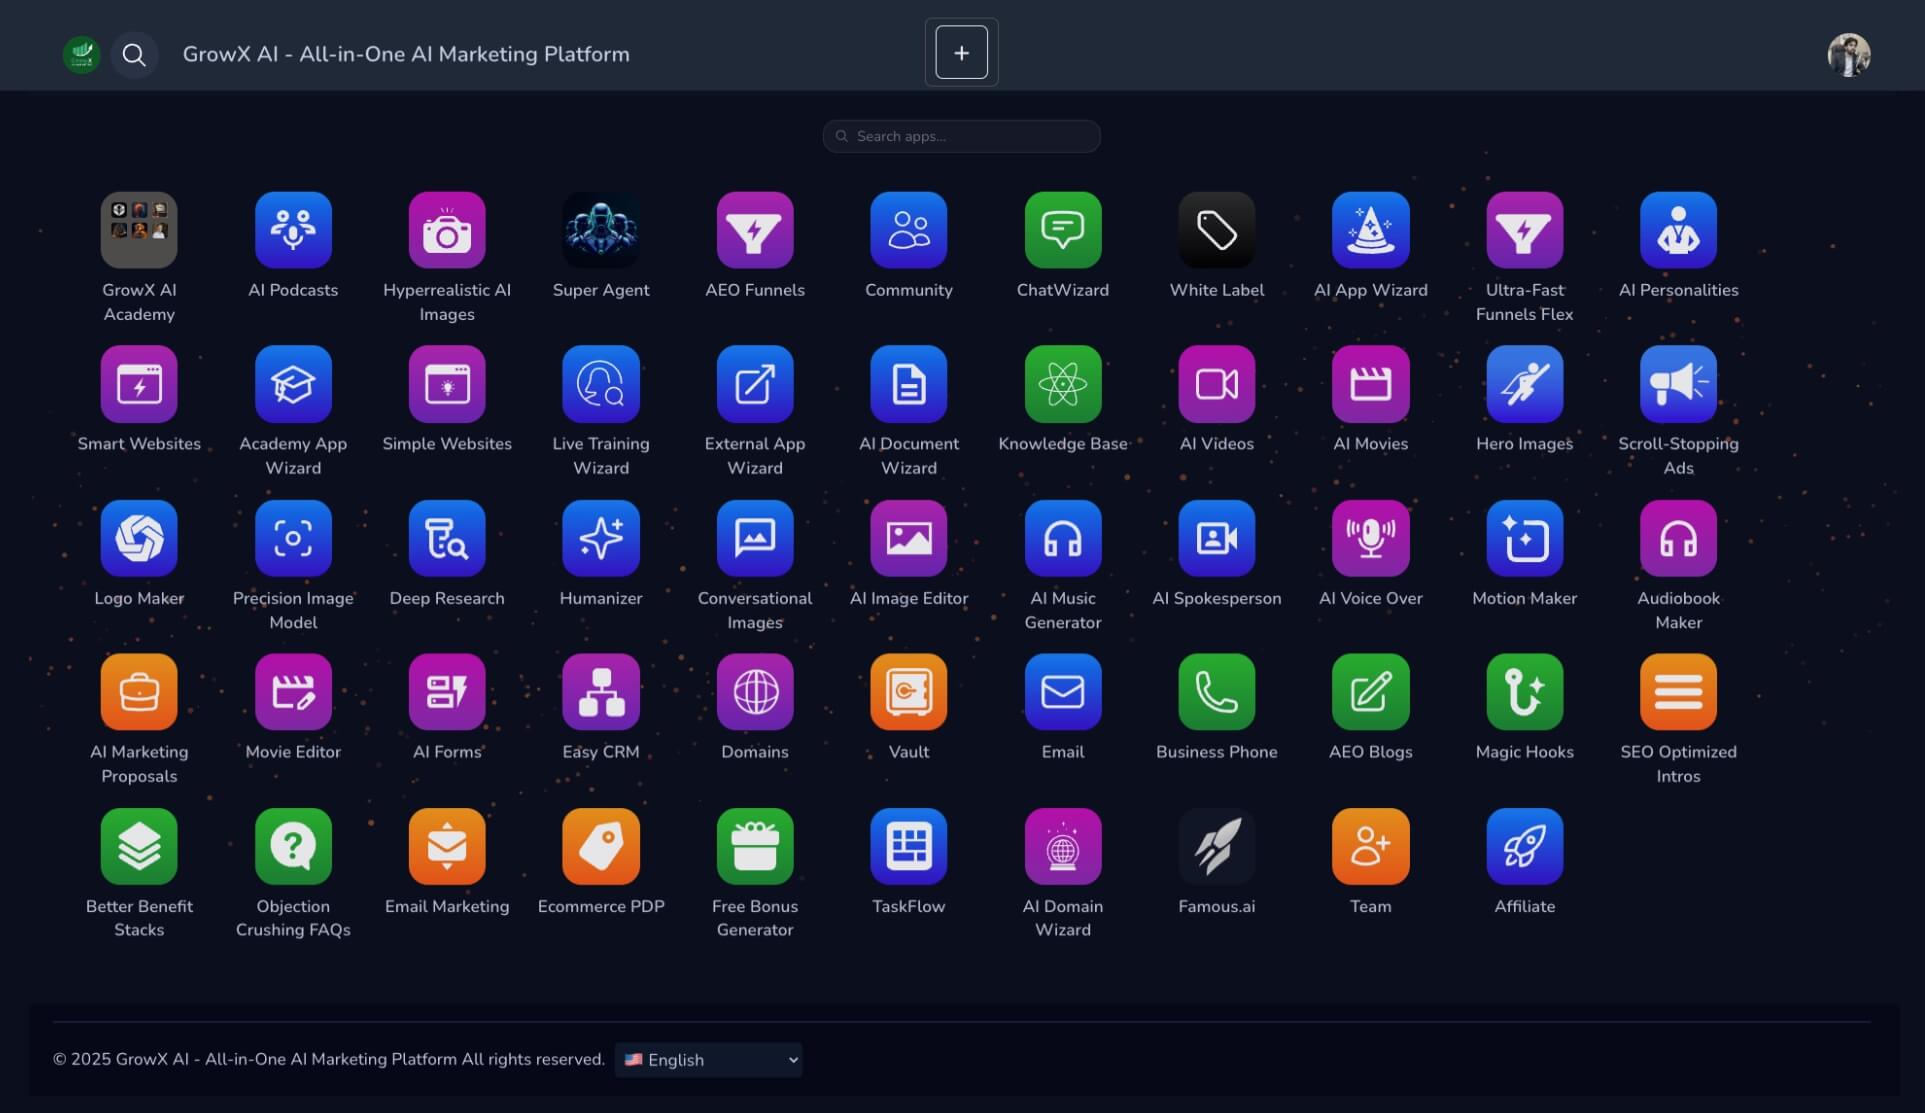Open the Affiliate app
The height and width of the screenshot is (1113, 1925).
click(1525, 847)
